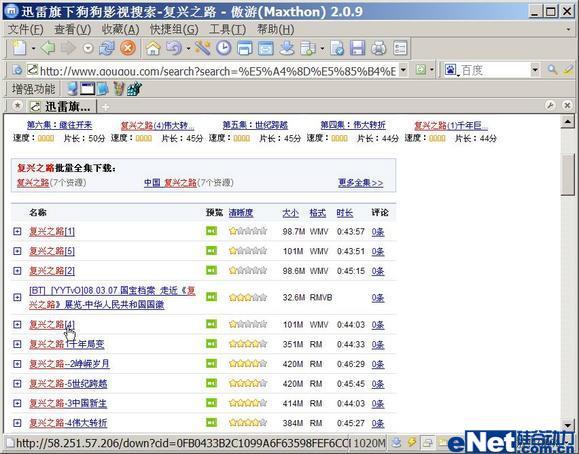The width and height of the screenshot is (579, 454).
Task: Open the 文件(F) menu
Action: point(25,29)
